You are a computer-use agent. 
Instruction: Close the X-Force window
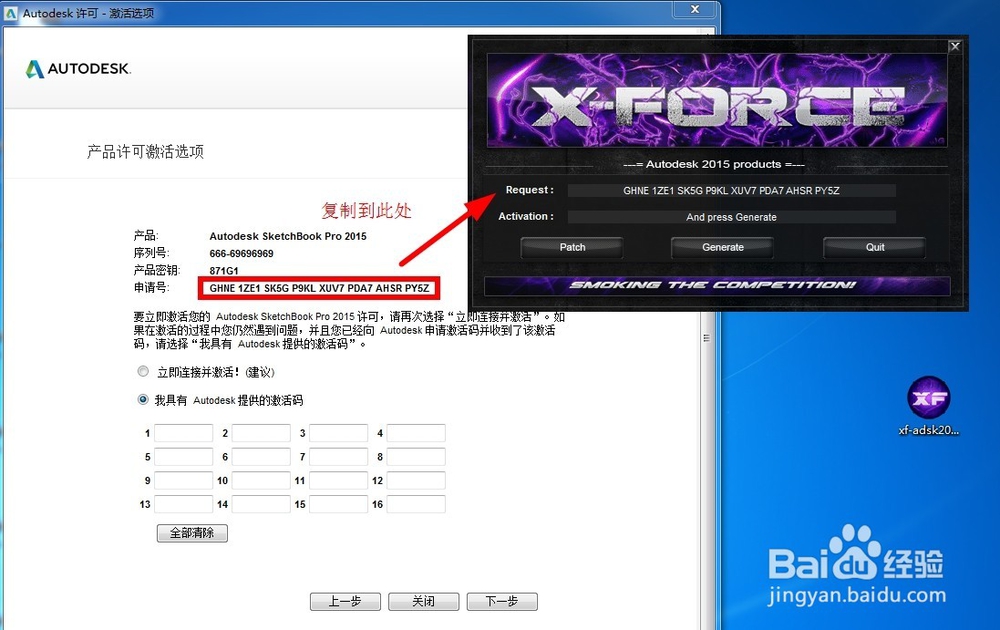click(x=955, y=46)
